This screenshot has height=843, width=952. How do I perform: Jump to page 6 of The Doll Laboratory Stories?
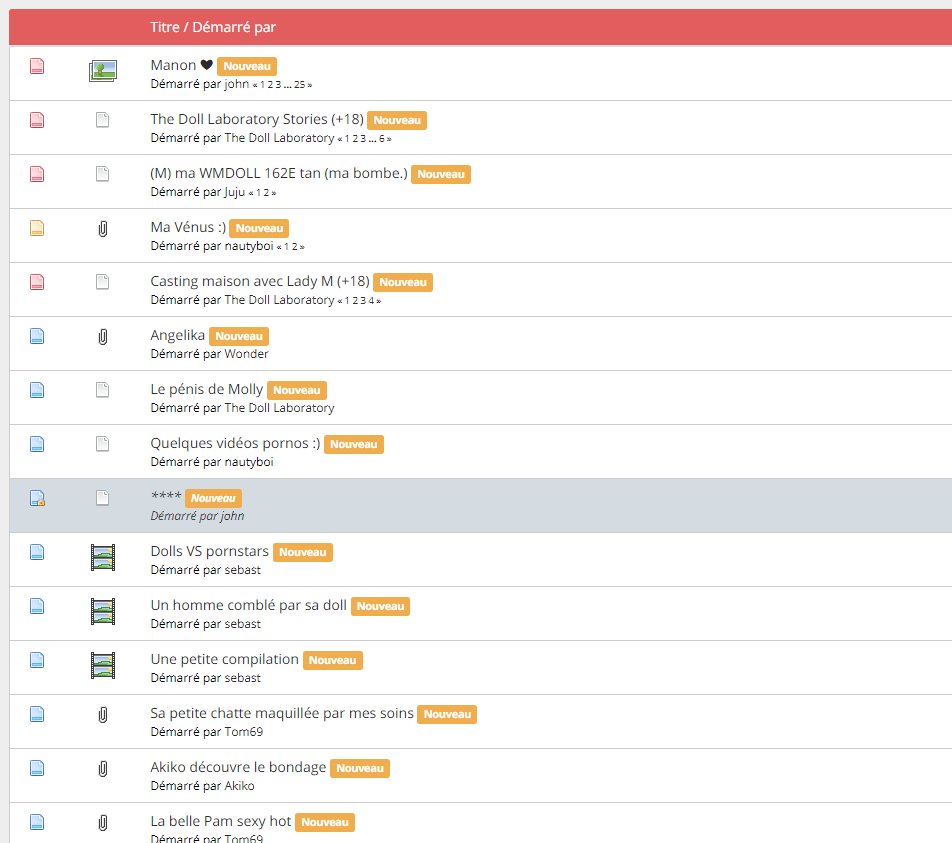pos(382,139)
